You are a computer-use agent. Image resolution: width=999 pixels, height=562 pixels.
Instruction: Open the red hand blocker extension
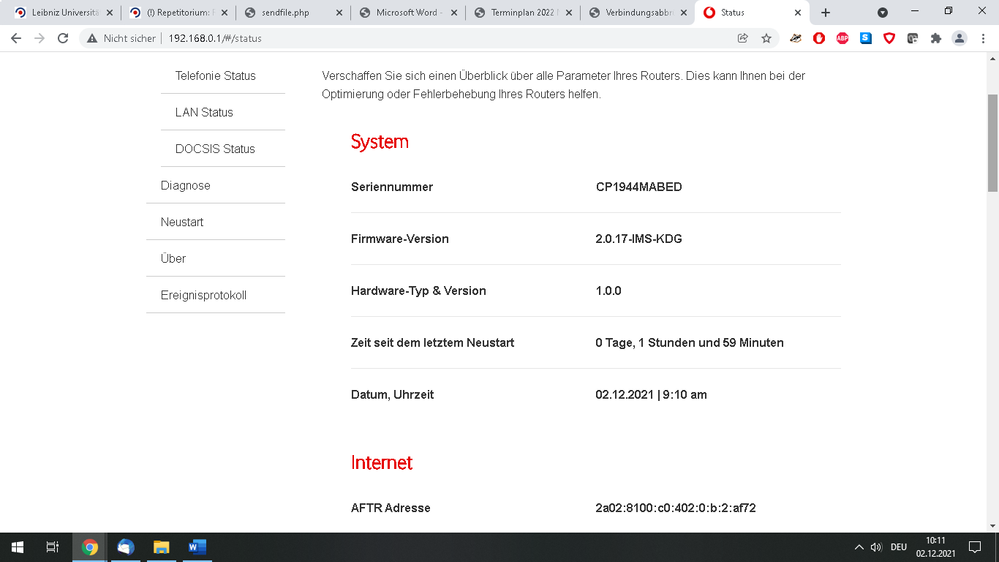[x=819, y=38]
